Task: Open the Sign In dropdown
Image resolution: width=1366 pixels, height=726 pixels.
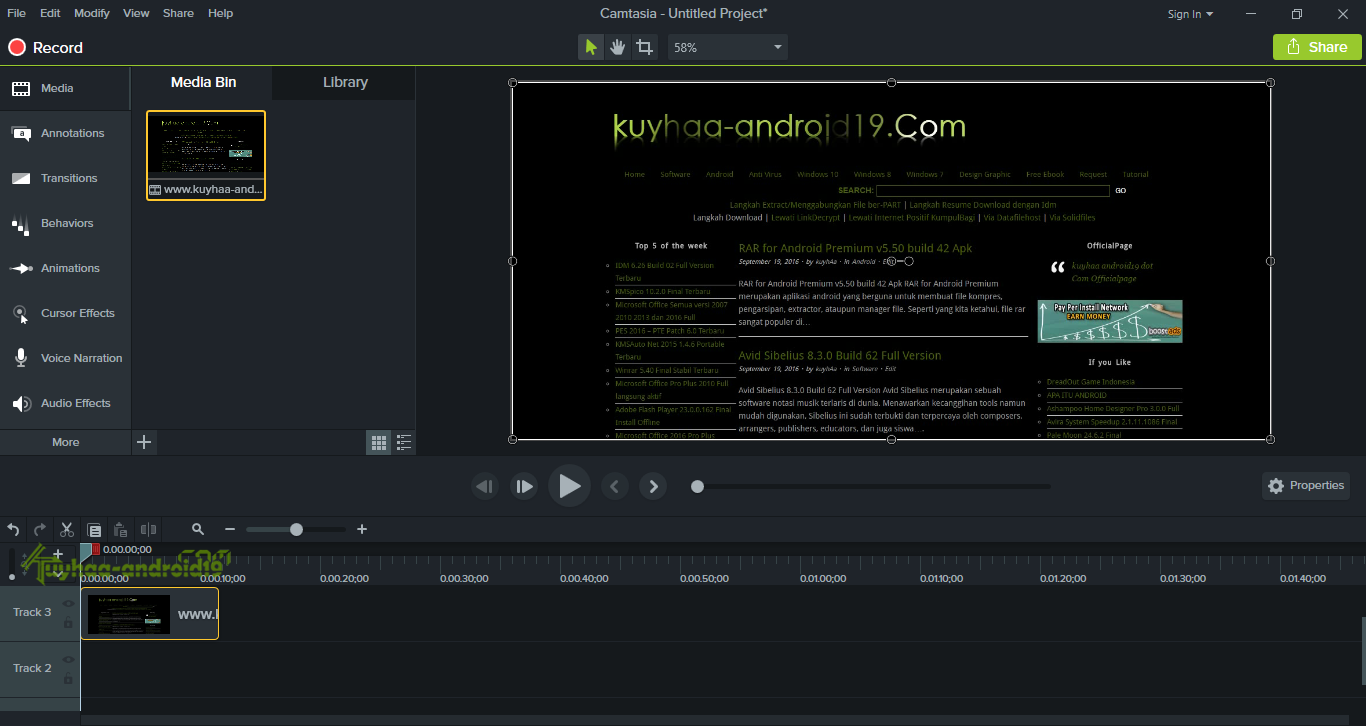Action: point(1190,14)
